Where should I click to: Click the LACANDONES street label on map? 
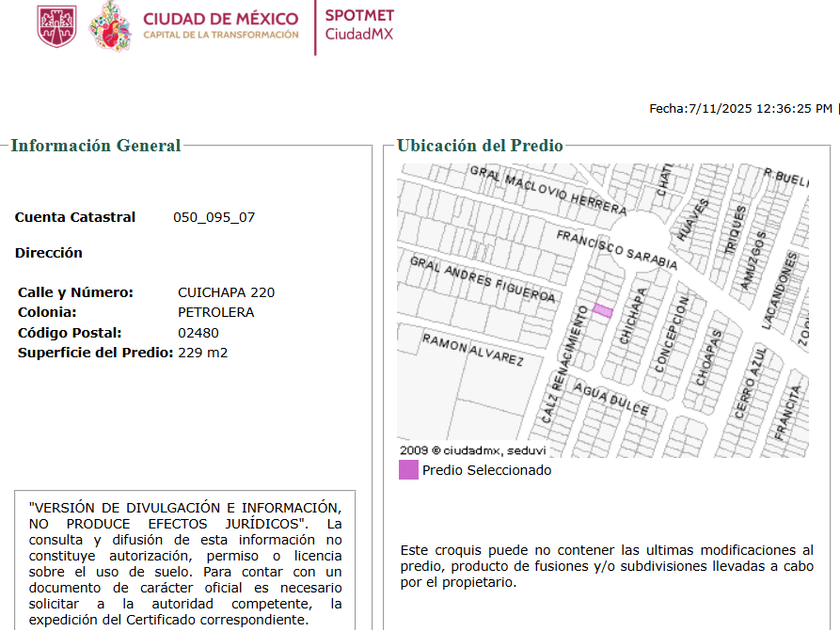click(x=779, y=291)
